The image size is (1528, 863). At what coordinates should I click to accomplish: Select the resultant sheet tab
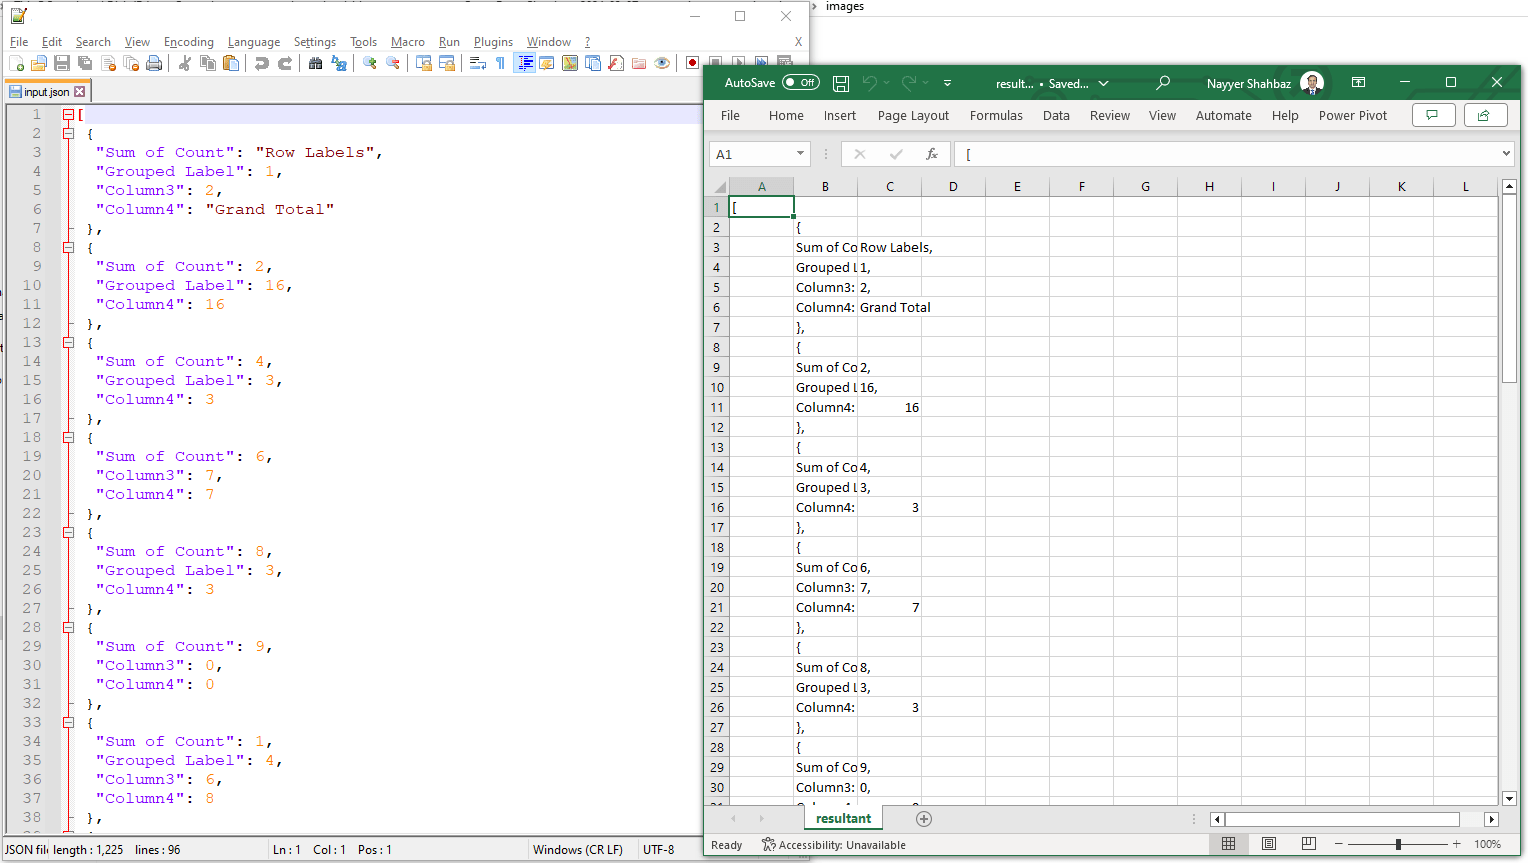tap(843, 818)
